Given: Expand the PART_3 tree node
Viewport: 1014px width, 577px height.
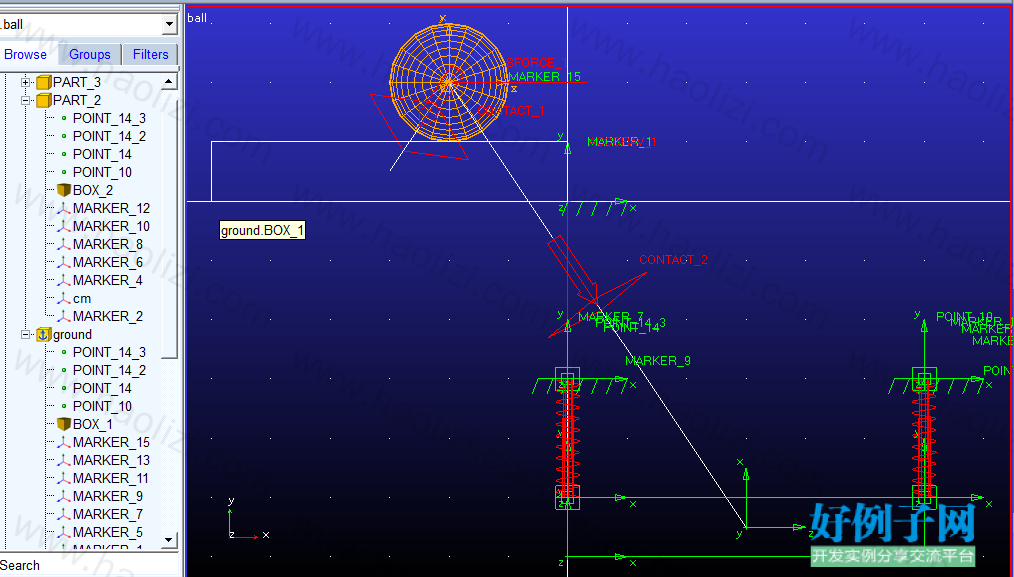Looking at the screenshot, I should 25,82.
